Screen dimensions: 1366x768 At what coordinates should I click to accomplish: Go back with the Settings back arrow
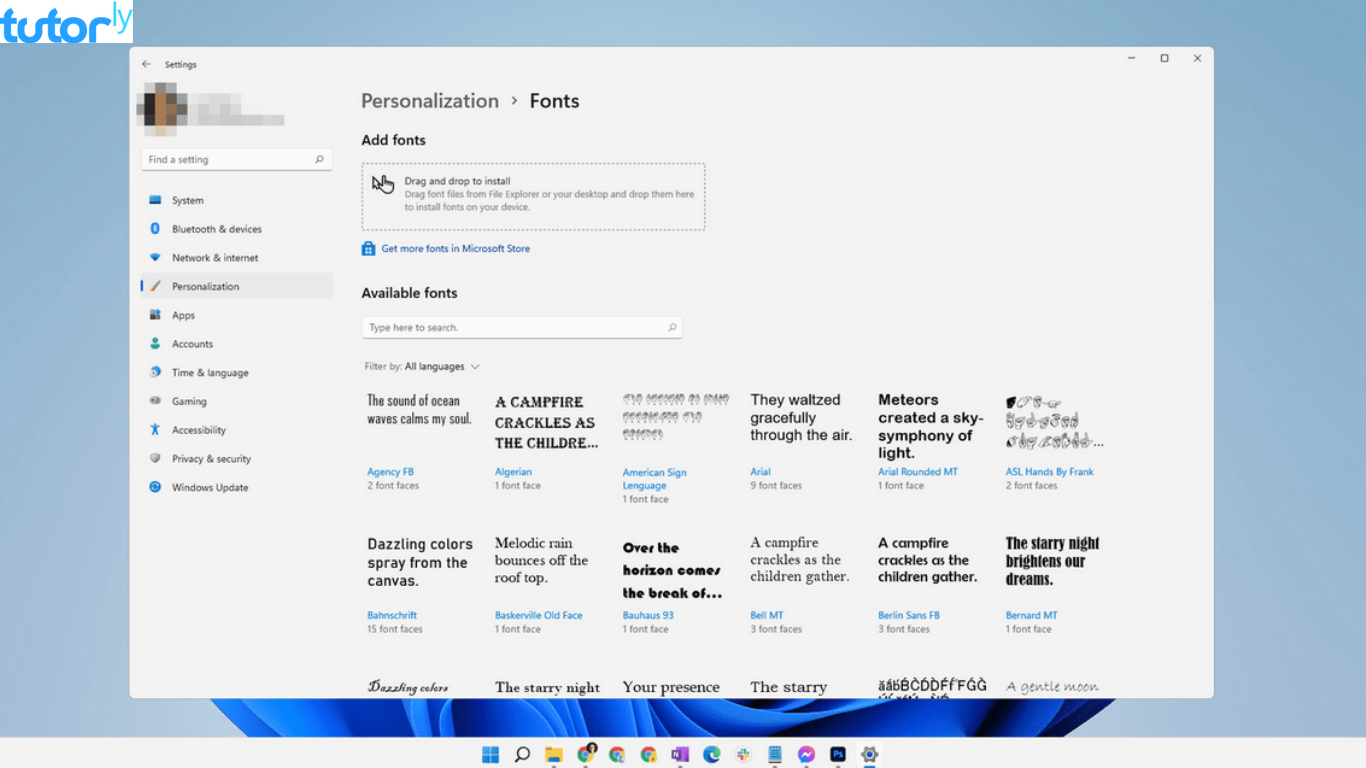(x=147, y=64)
